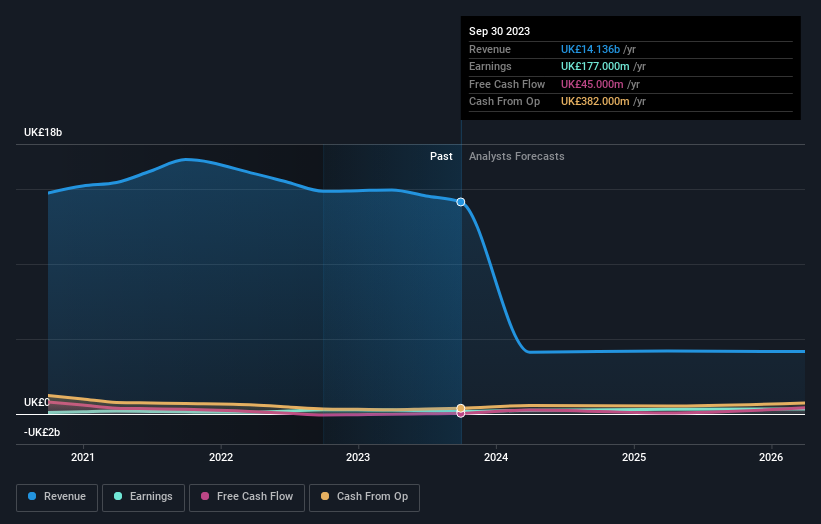The height and width of the screenshot is (524, 821).
Task: Toggle the Cash From Op legend button
Action: 364,497
